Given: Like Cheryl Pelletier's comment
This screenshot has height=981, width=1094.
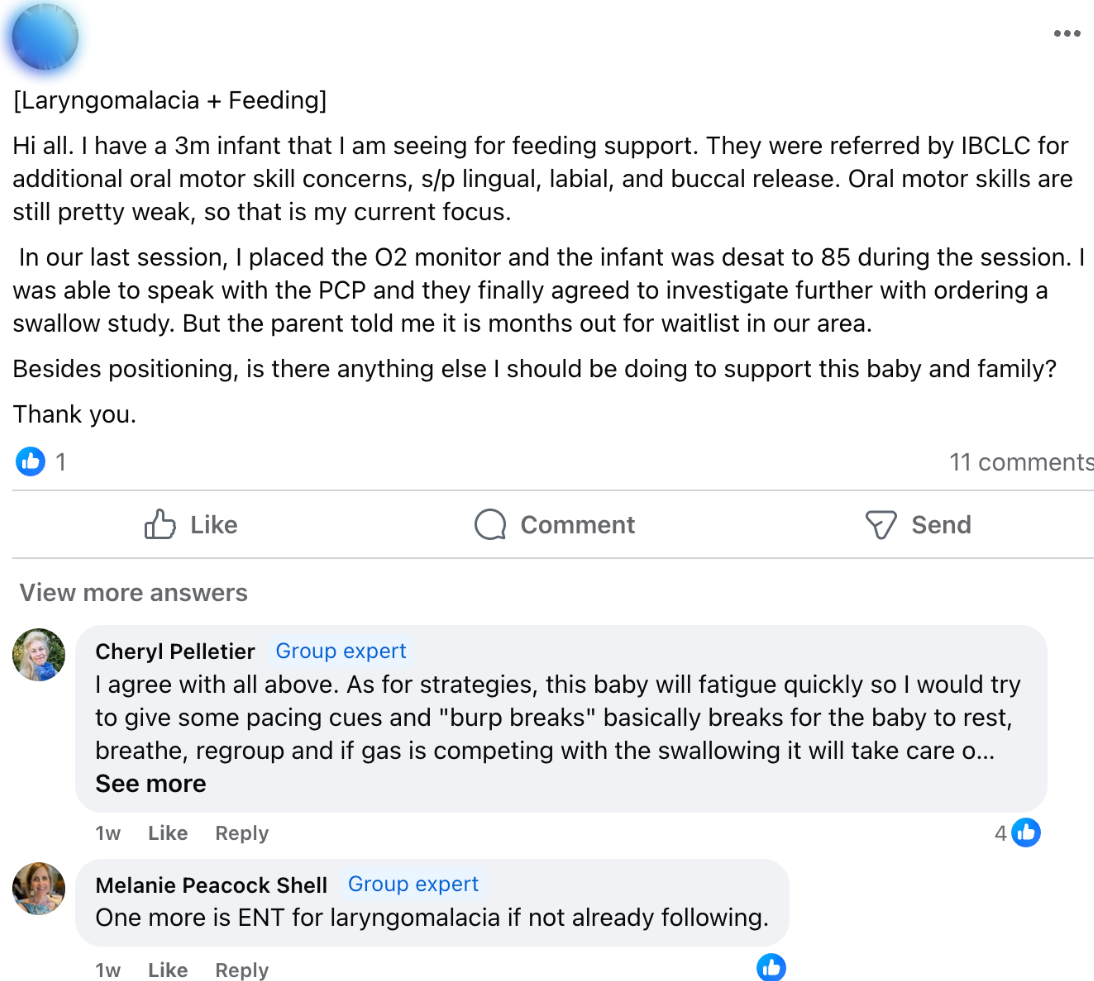Looking at the screenshot, I should tap(167, 833).
